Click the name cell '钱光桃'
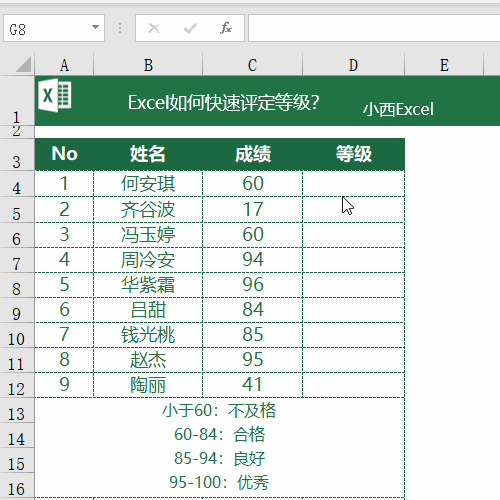This screenshot has width=500, height=500. [148, 335]
